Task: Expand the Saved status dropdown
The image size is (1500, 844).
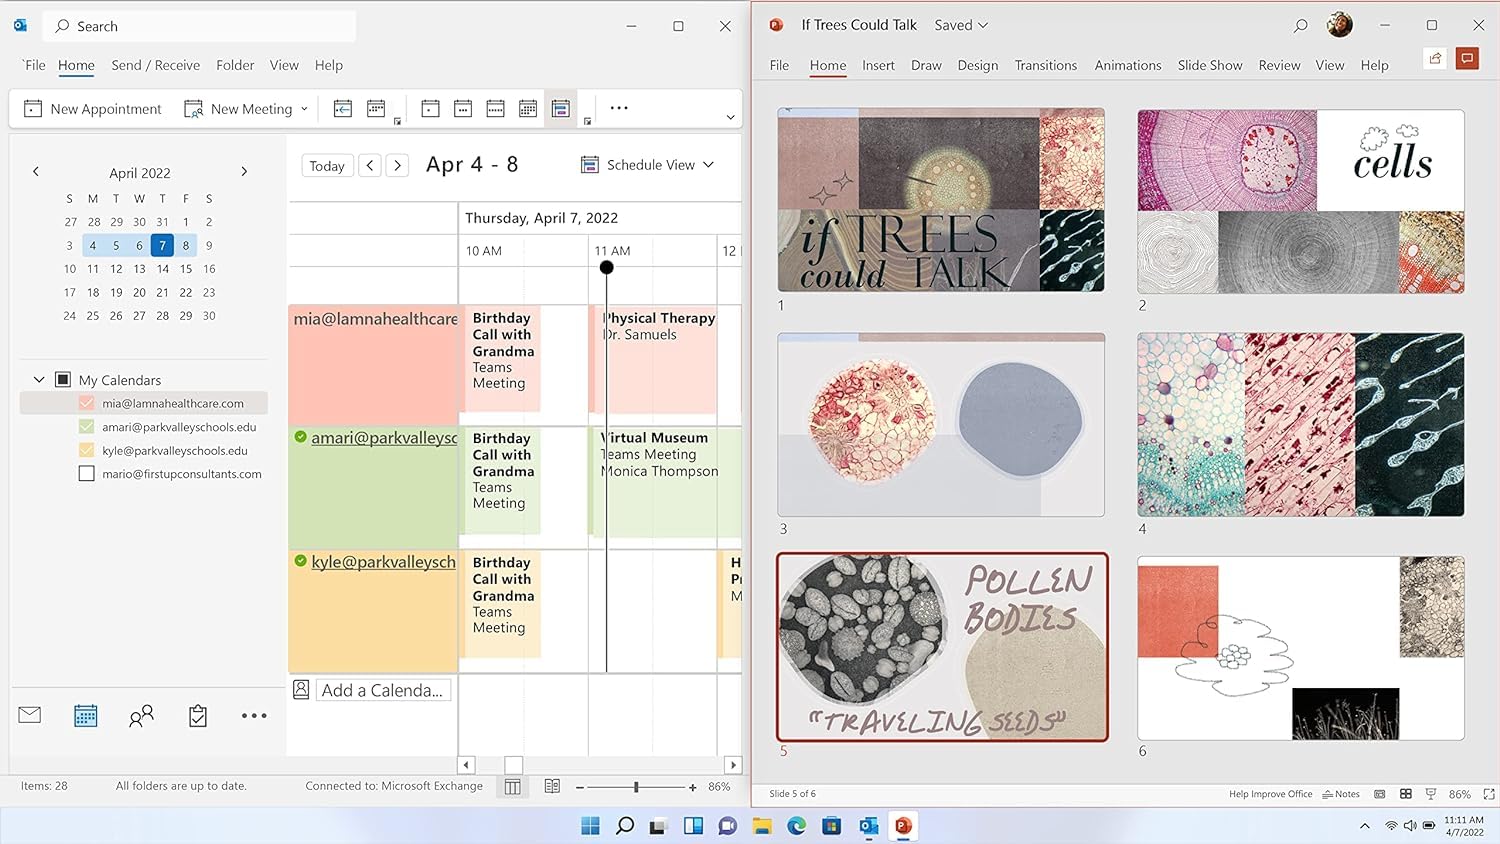Action: point(961,25)
